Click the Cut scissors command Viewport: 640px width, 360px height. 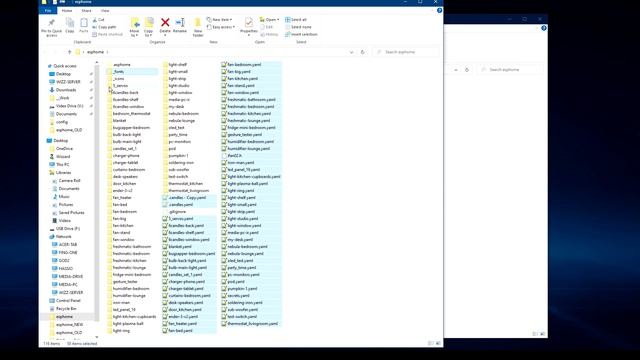coord(98,20)
